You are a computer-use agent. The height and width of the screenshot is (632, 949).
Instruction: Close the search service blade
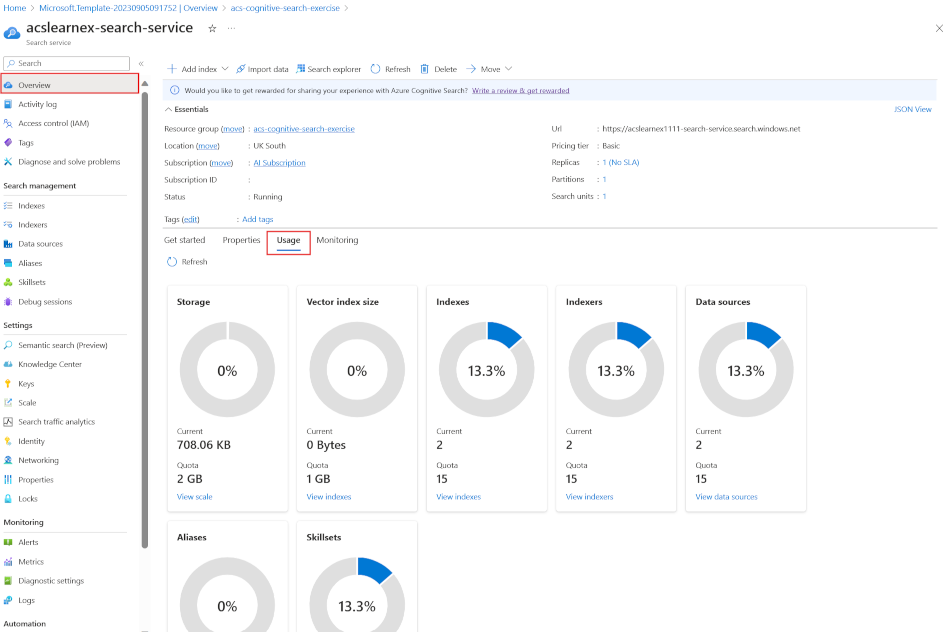[x=939, y=28]
